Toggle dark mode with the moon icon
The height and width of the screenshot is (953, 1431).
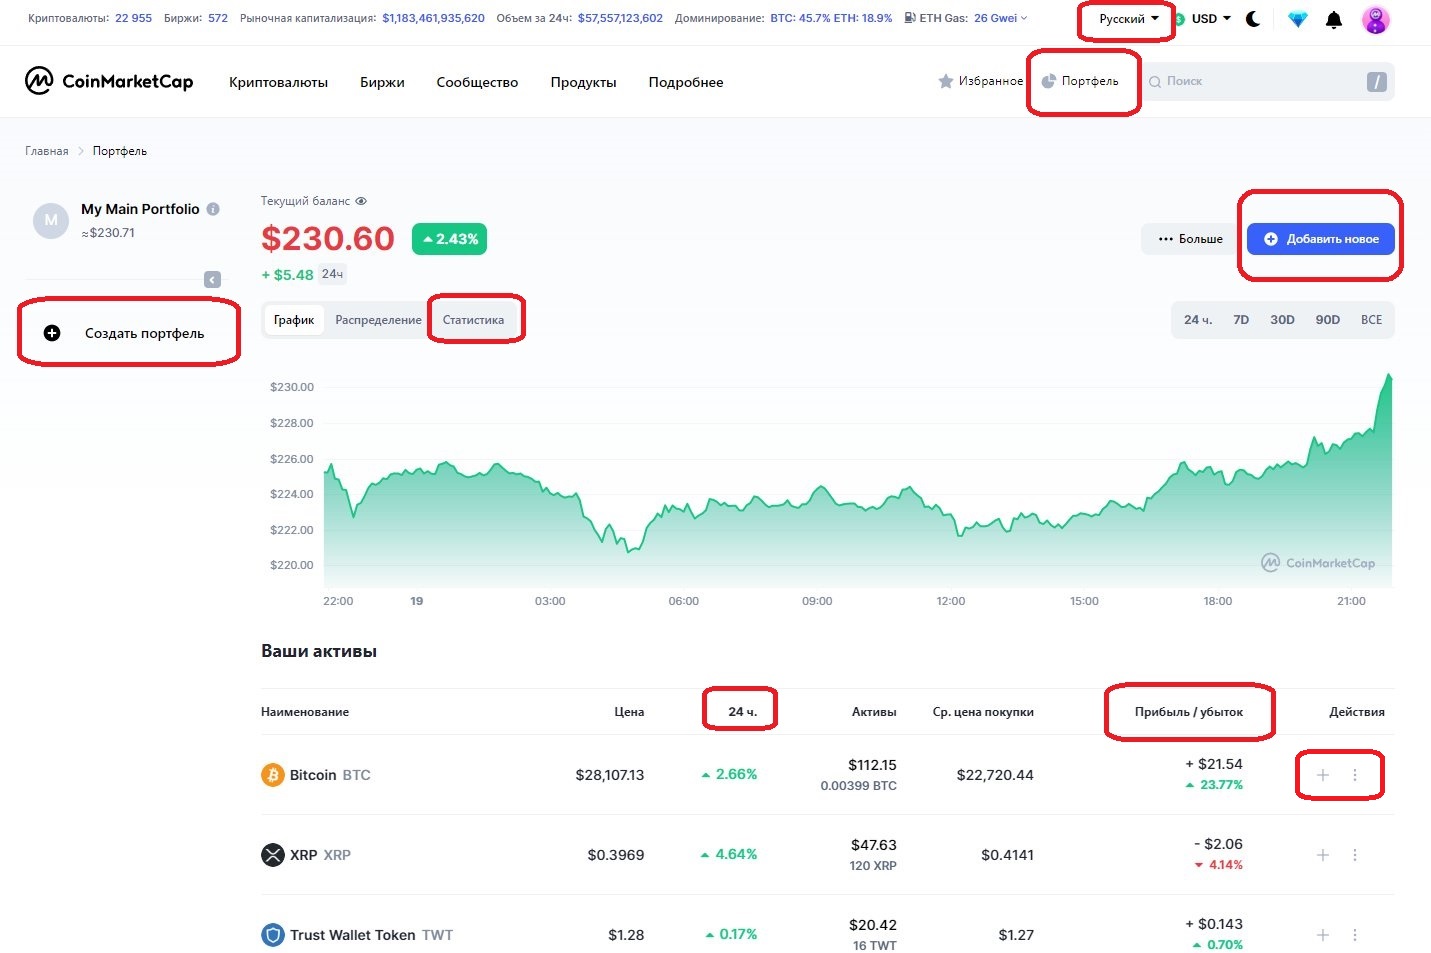pos(1253,19)
